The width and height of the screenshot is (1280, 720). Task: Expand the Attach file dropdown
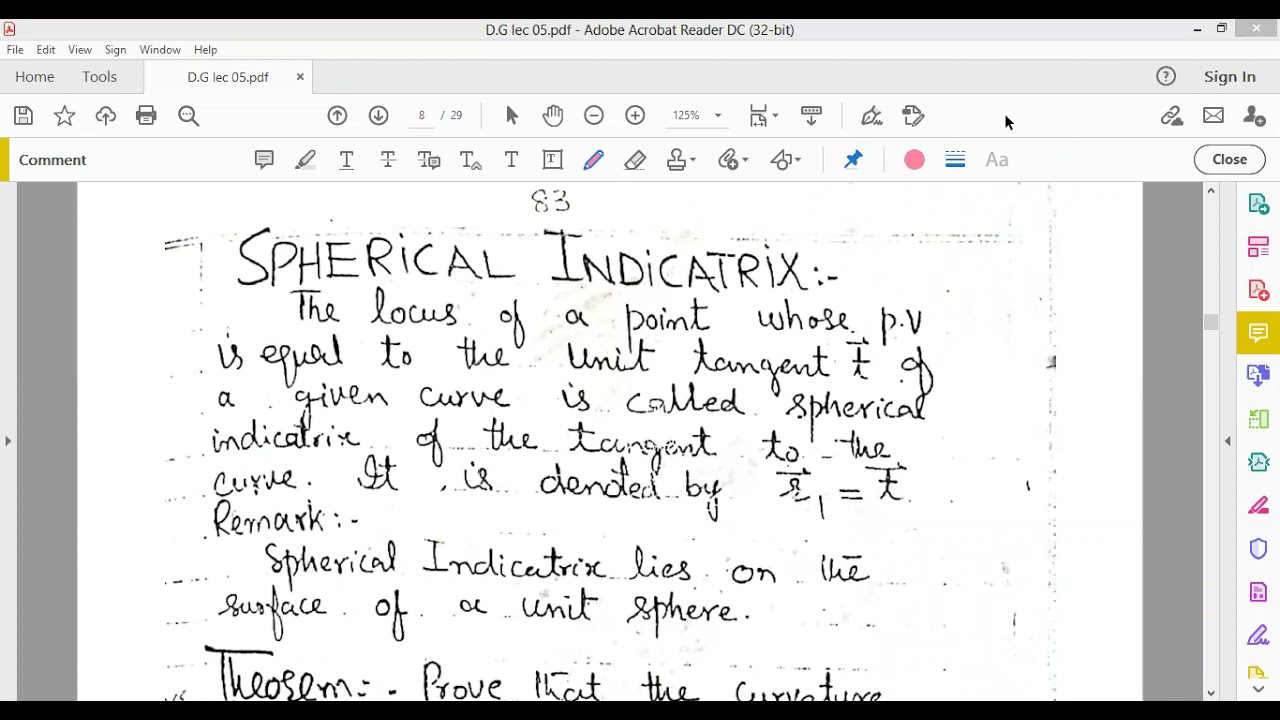pos(744,160)
